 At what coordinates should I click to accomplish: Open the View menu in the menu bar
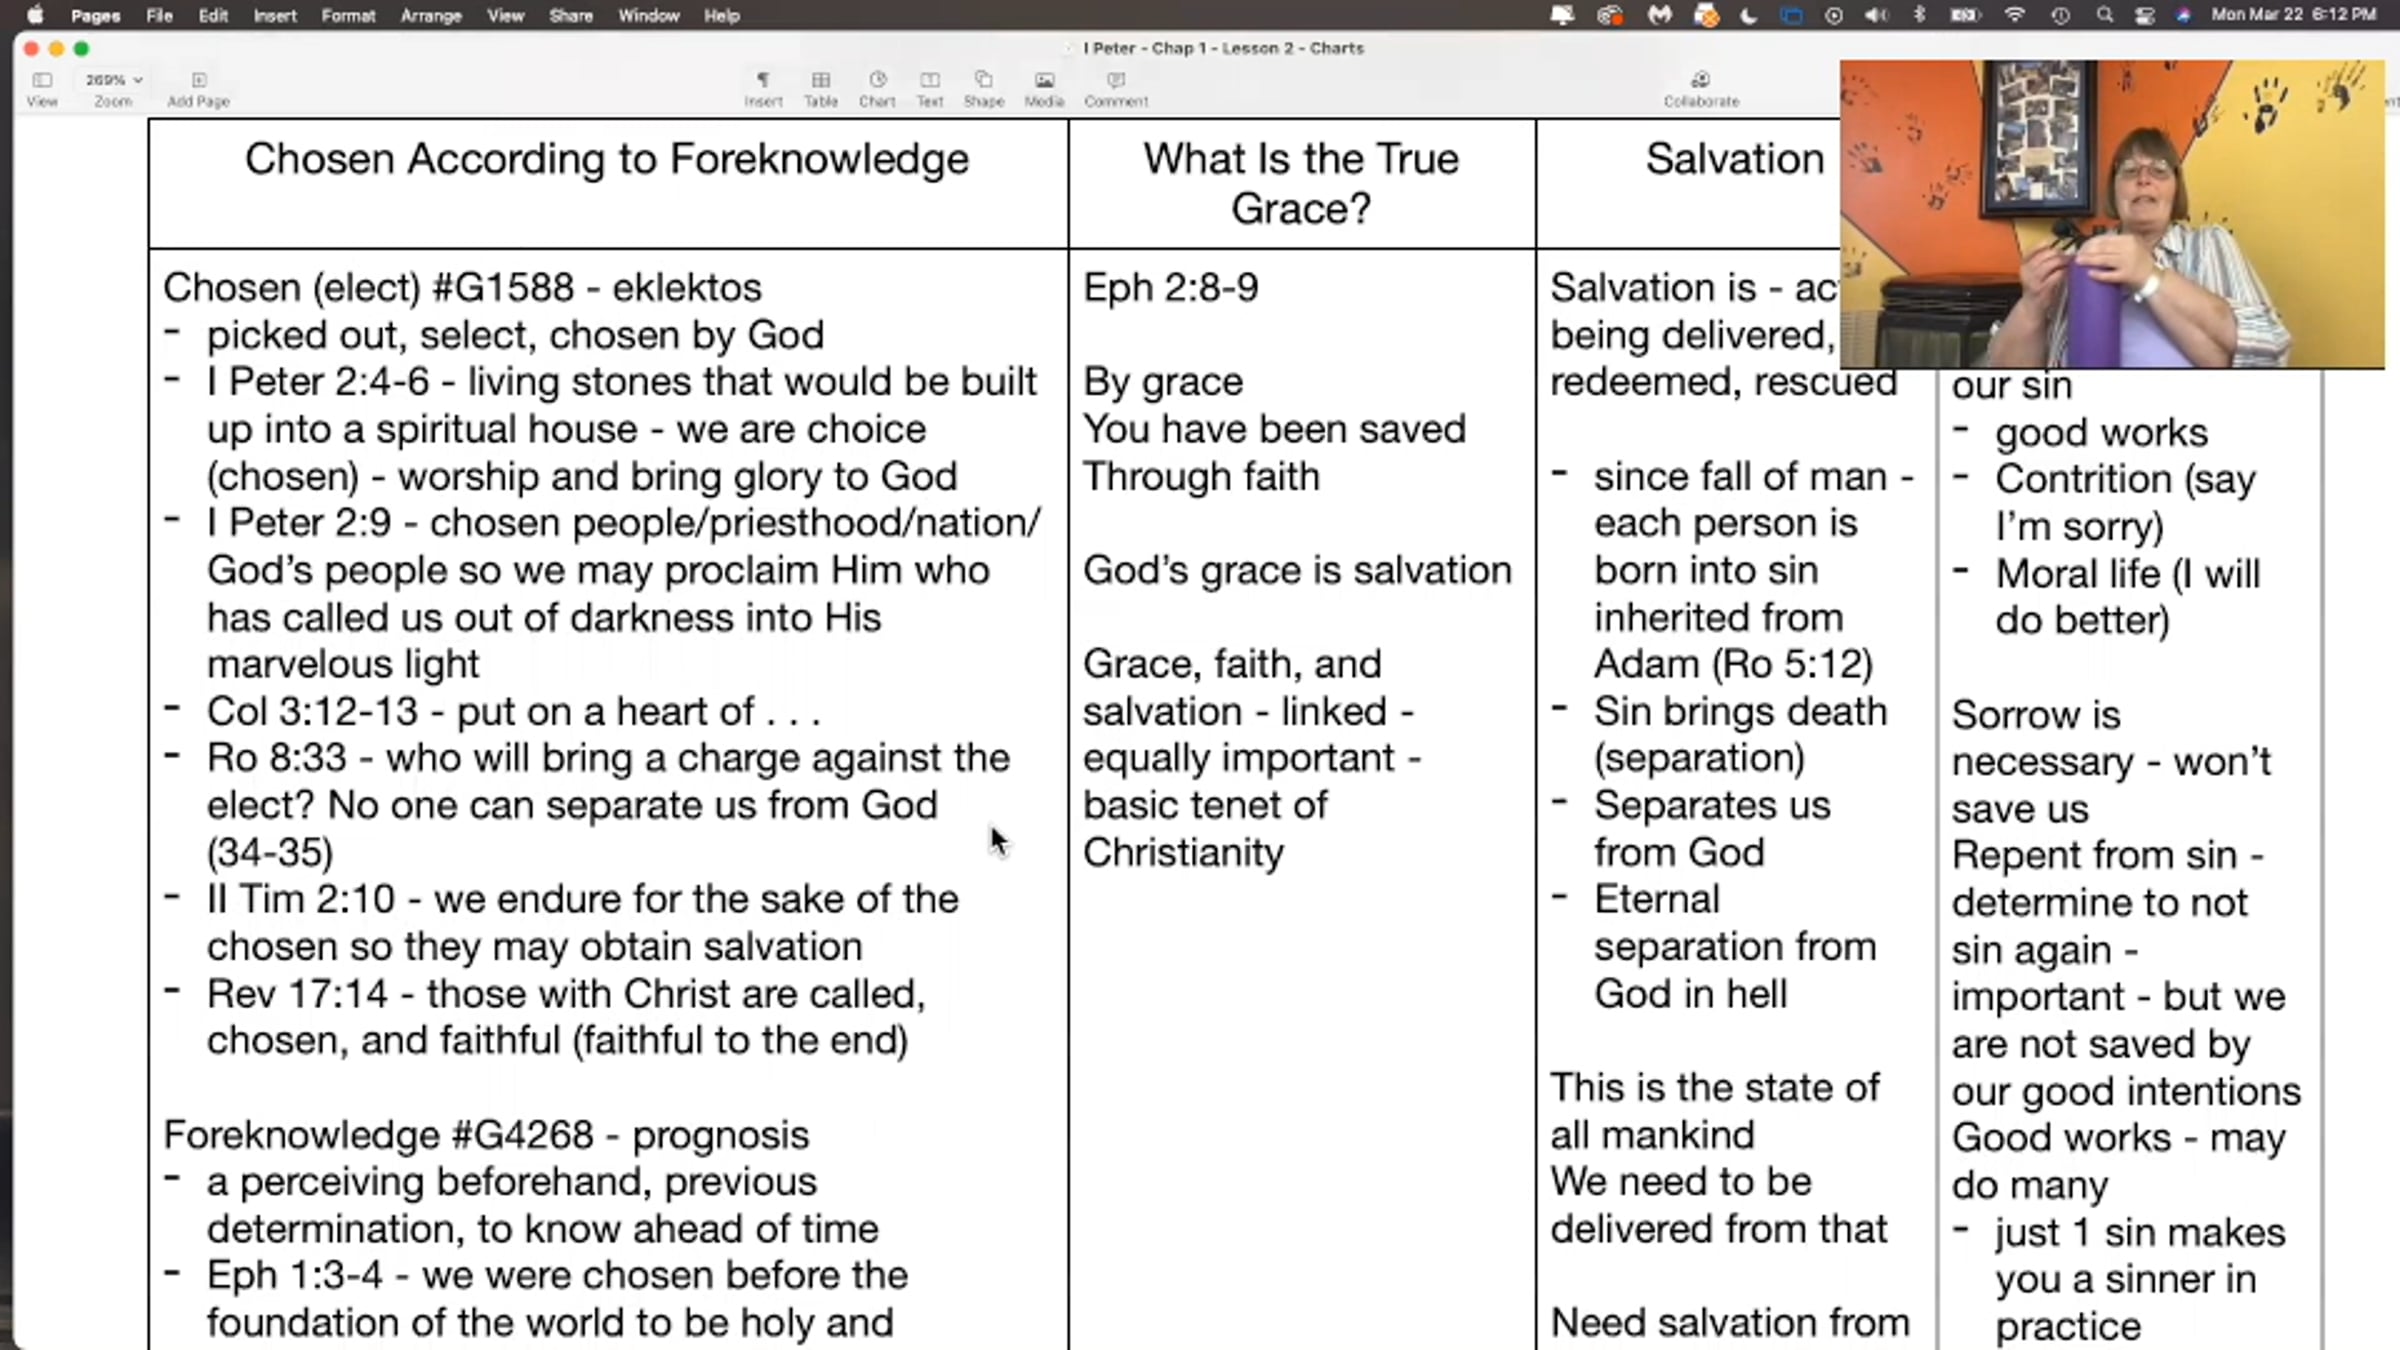tap(506, 15)
